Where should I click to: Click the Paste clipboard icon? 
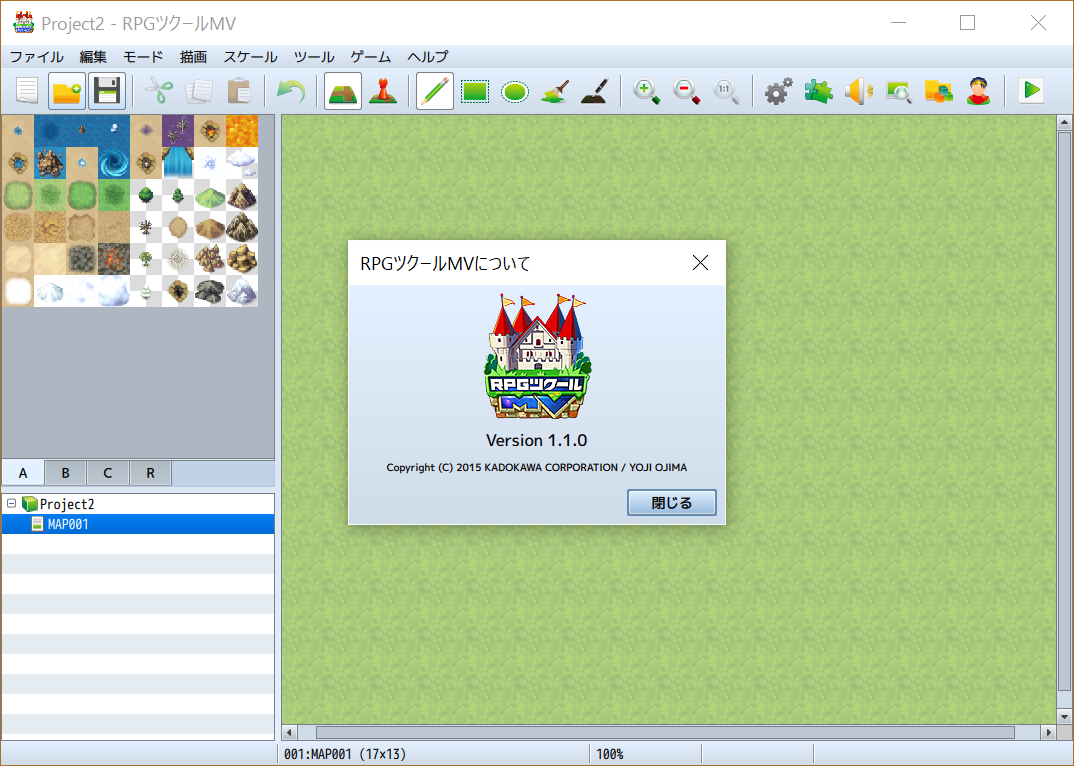tap(238, 91)
